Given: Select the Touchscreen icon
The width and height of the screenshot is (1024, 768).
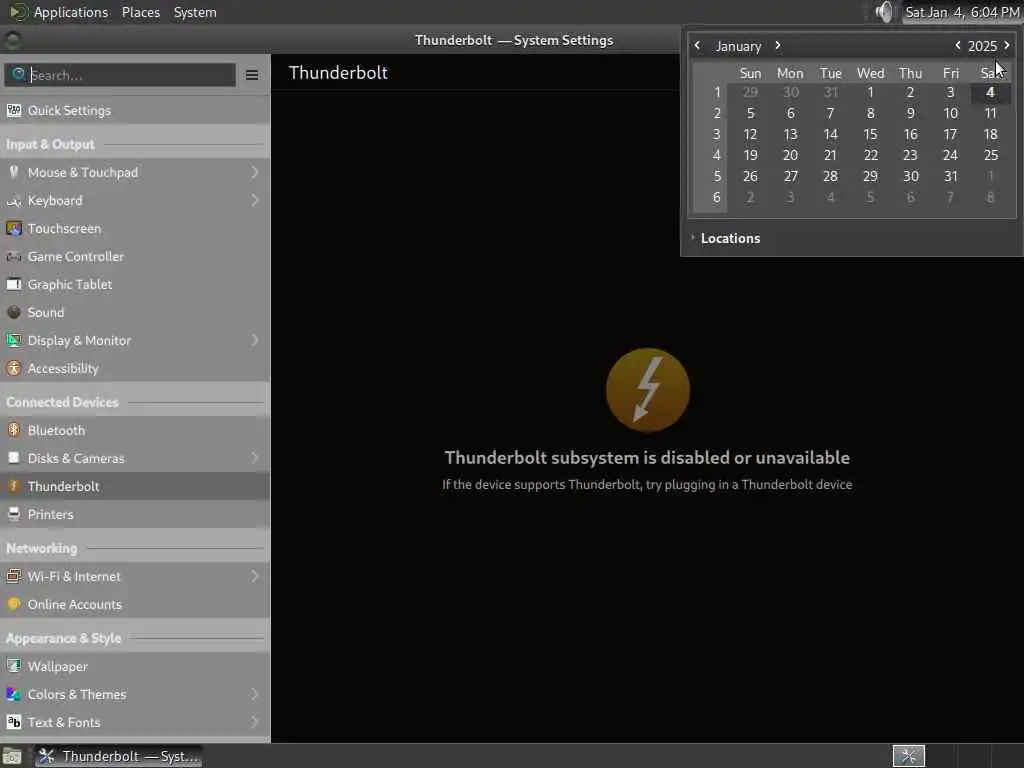Looking at the screenshot, I should point(14,229).
